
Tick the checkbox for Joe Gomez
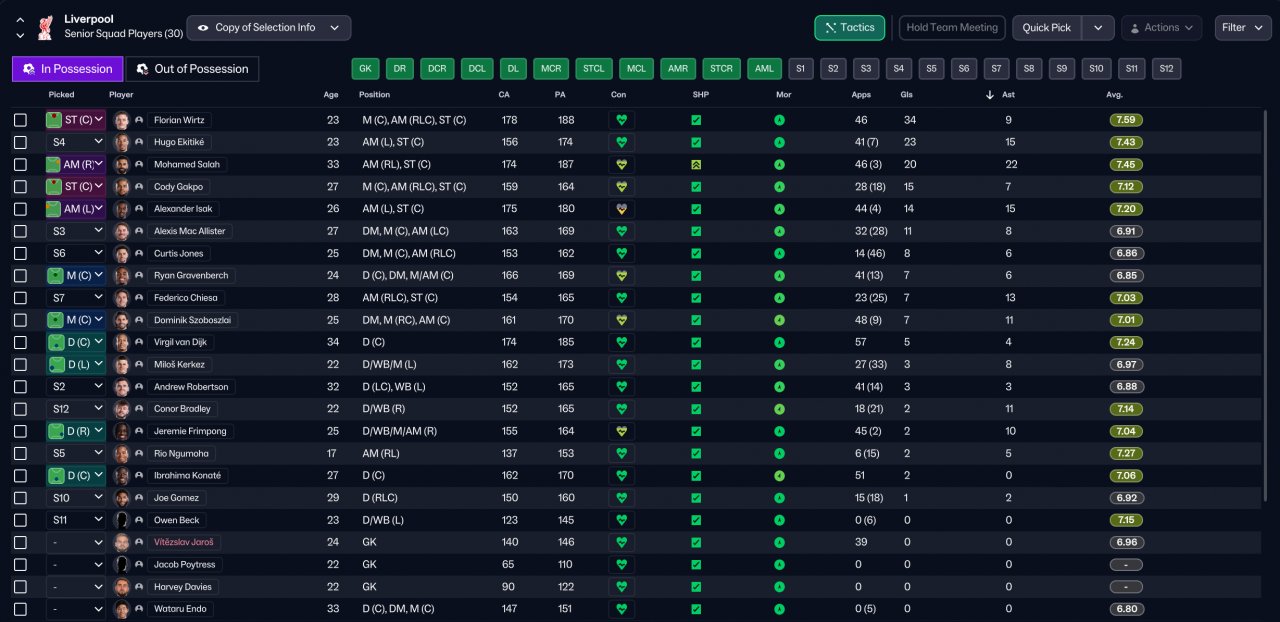pos(20,498)
